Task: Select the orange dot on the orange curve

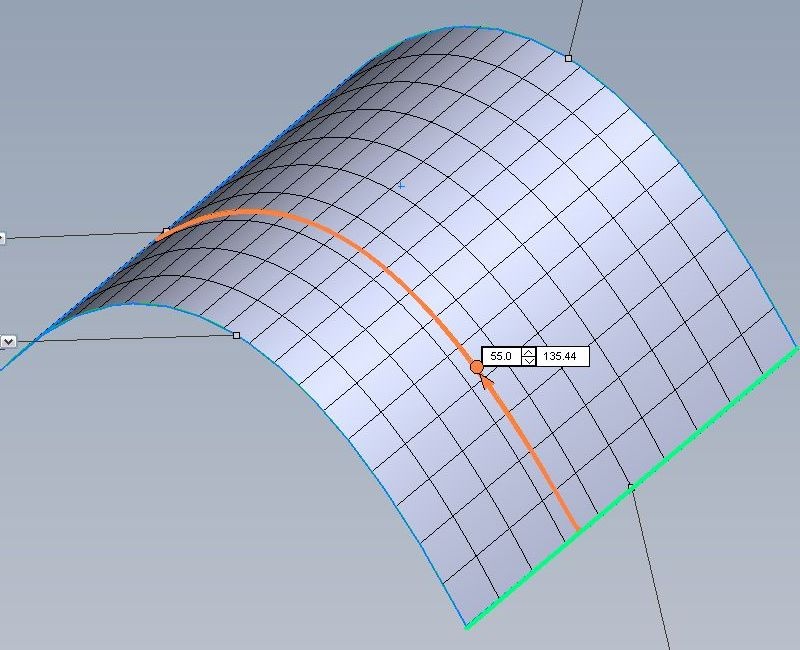Action: [477, 367]
